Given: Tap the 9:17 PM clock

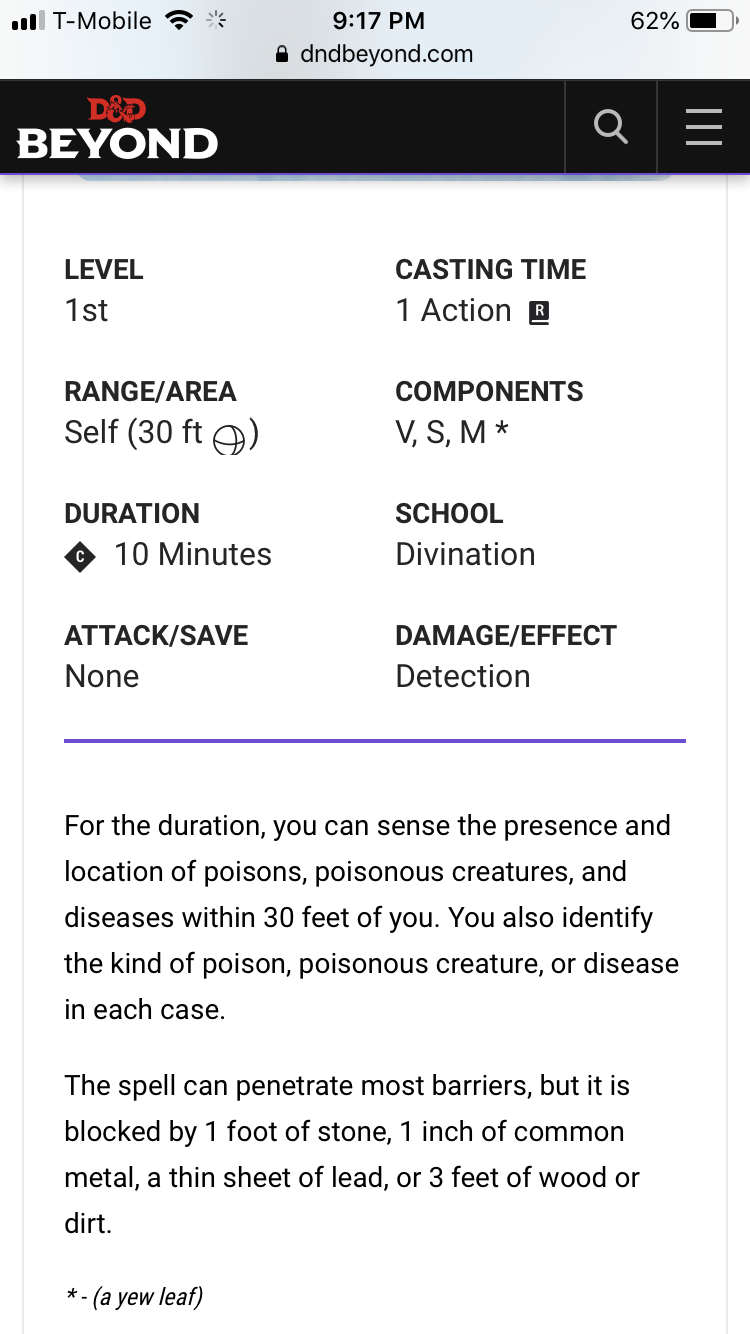Looking at the screenshot, I should click(378, 21).
